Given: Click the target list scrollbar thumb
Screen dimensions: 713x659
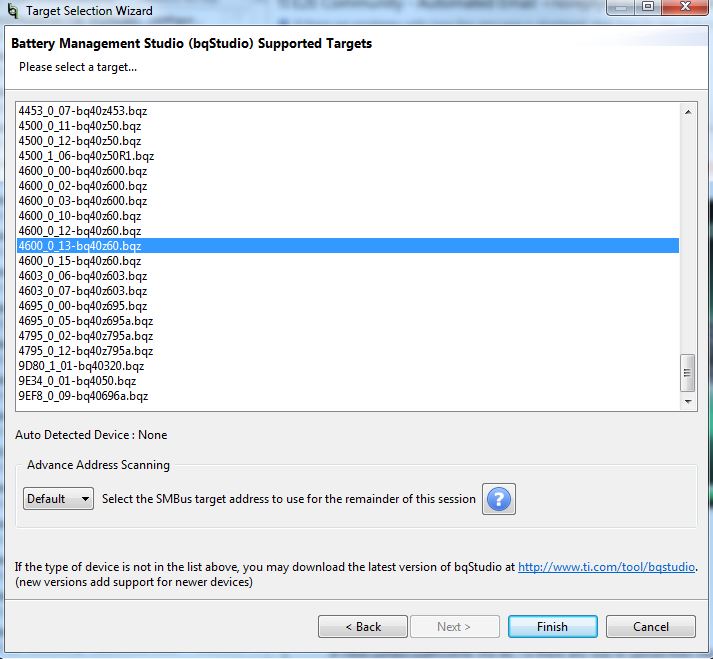Looking at the screenshot, I should pyautogui.click(x=688, y=373).
